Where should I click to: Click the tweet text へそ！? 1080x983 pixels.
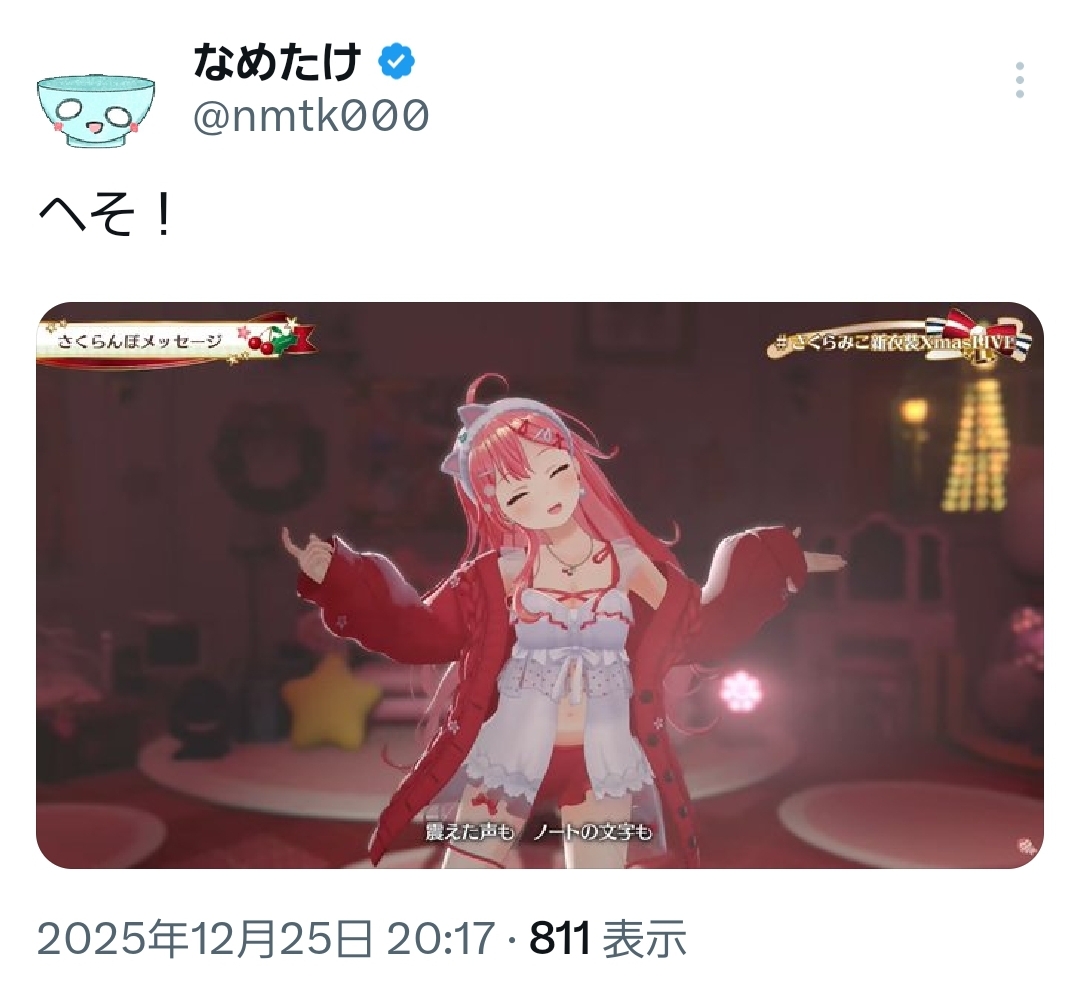click(x=107, y=214)
